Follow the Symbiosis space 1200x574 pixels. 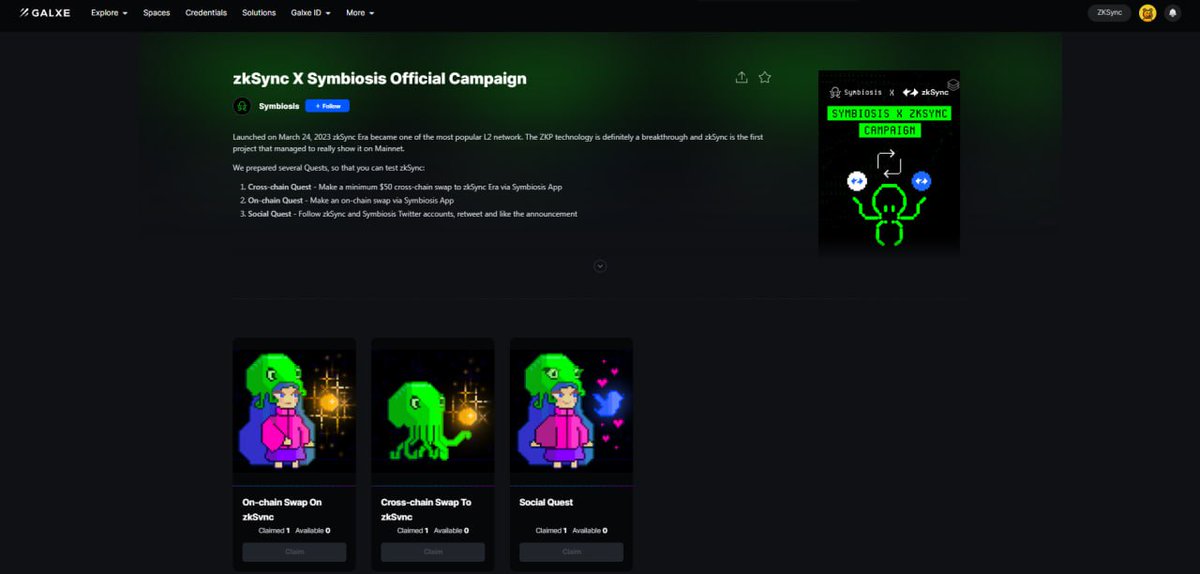(x=327, y=106)
